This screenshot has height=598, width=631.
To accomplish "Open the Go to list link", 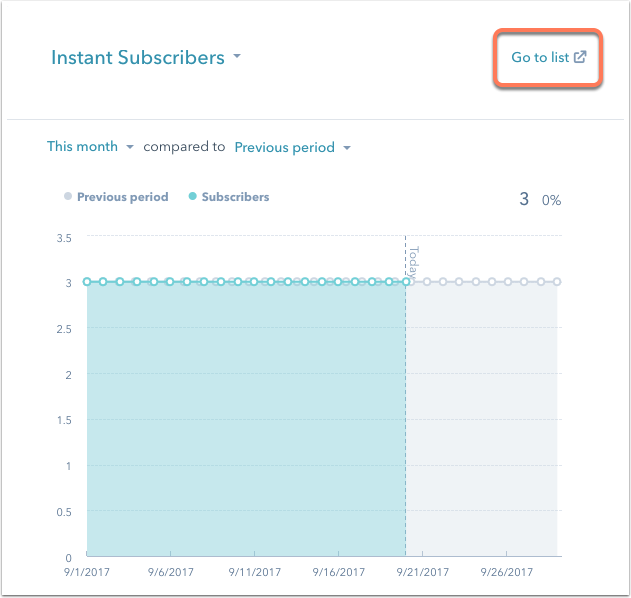I will pyautogui.click(x=549, y=57).
